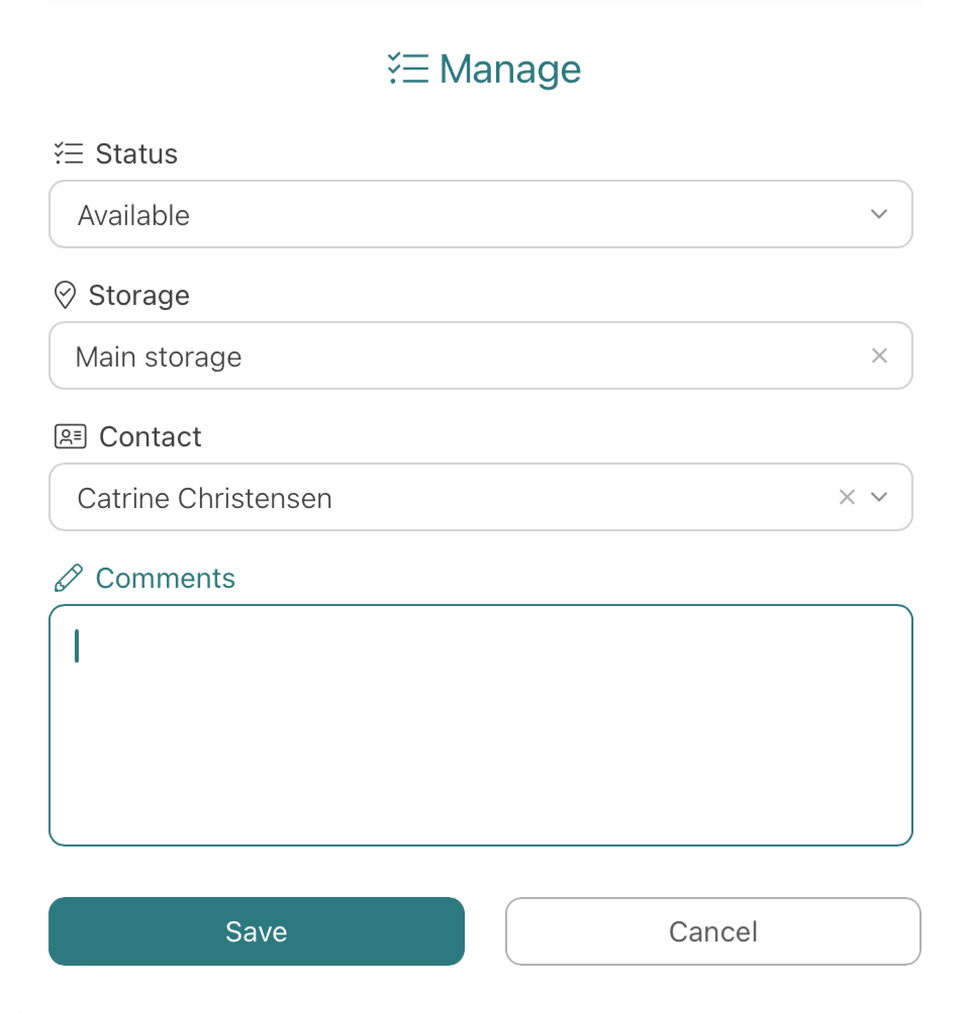Click the Comments label

pyautogui.click(x=165, y=577)
